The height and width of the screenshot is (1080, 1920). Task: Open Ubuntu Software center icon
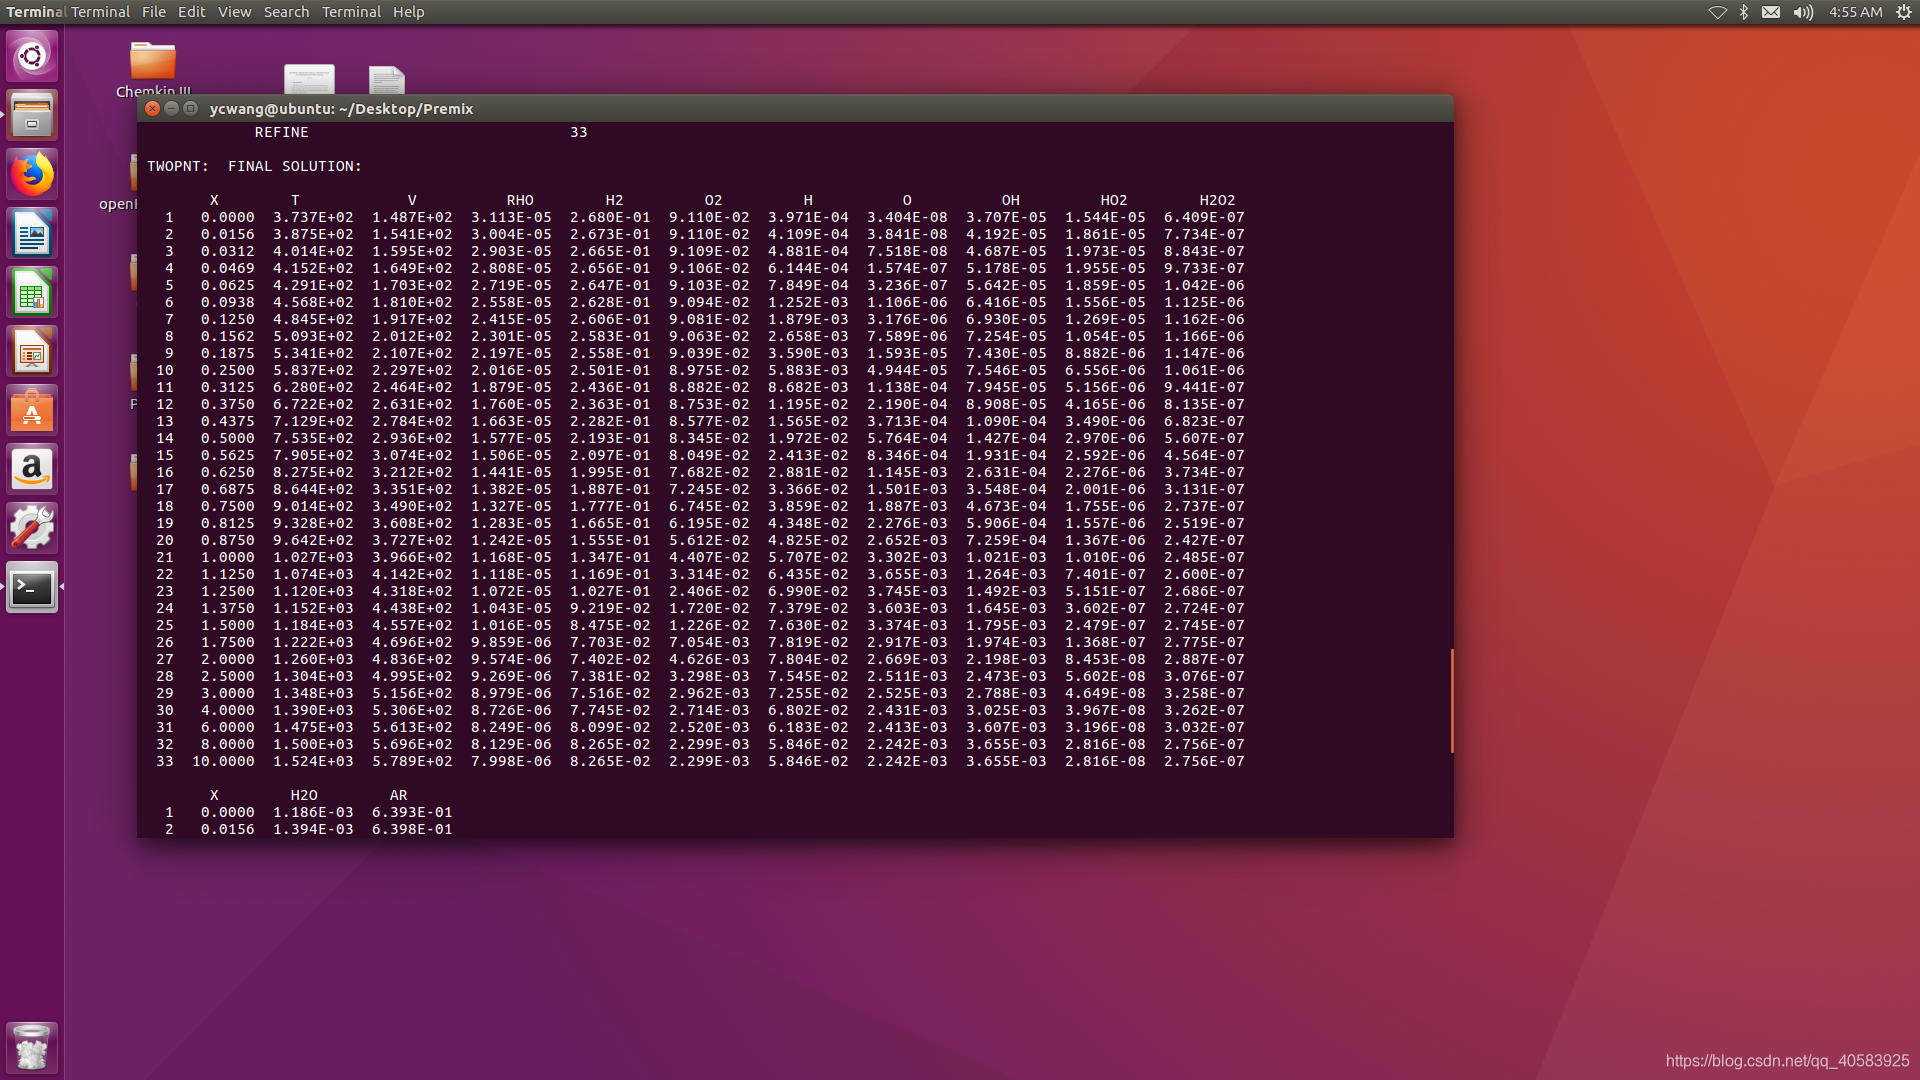click(x=32, y=411)
